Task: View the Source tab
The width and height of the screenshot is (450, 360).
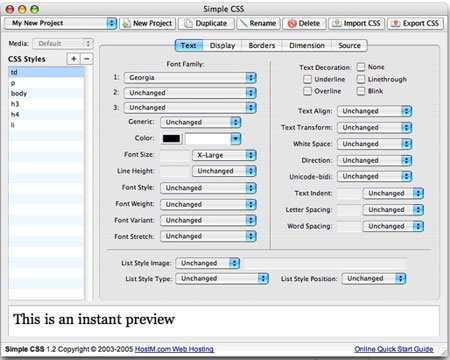Action: point(349,46)
